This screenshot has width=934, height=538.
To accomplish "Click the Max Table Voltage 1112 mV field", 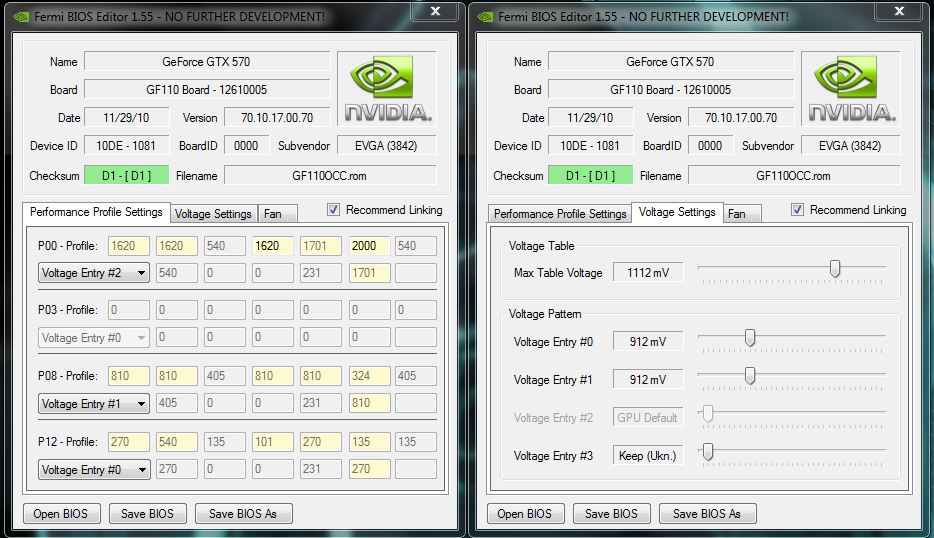I will [647, 273].
